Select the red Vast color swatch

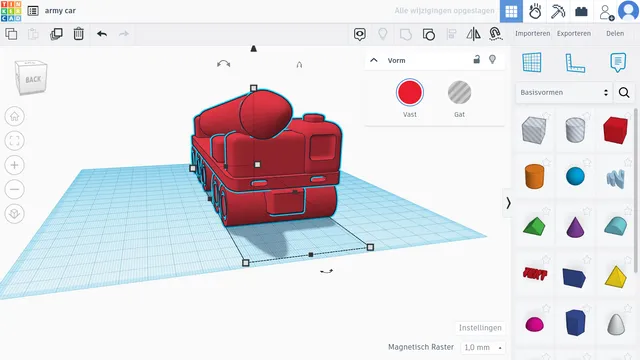(x=410, y=92)
